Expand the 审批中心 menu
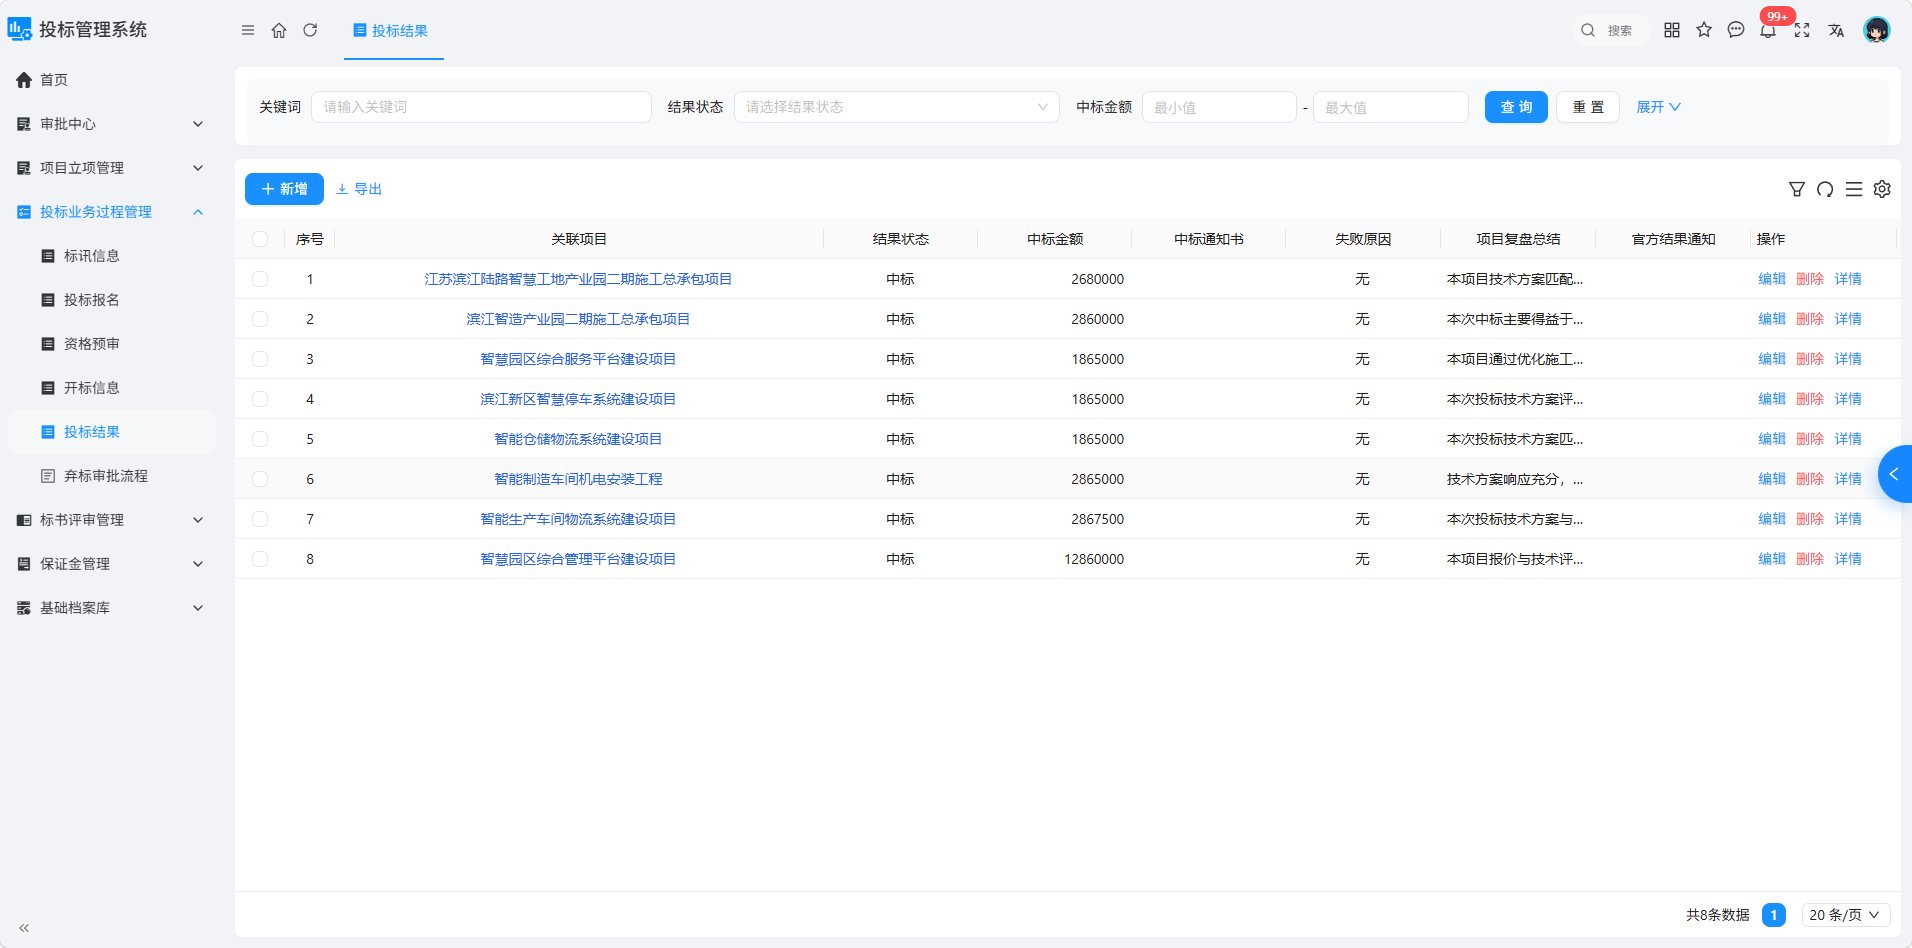This screenshot has width=1912, height=948. 110,124
